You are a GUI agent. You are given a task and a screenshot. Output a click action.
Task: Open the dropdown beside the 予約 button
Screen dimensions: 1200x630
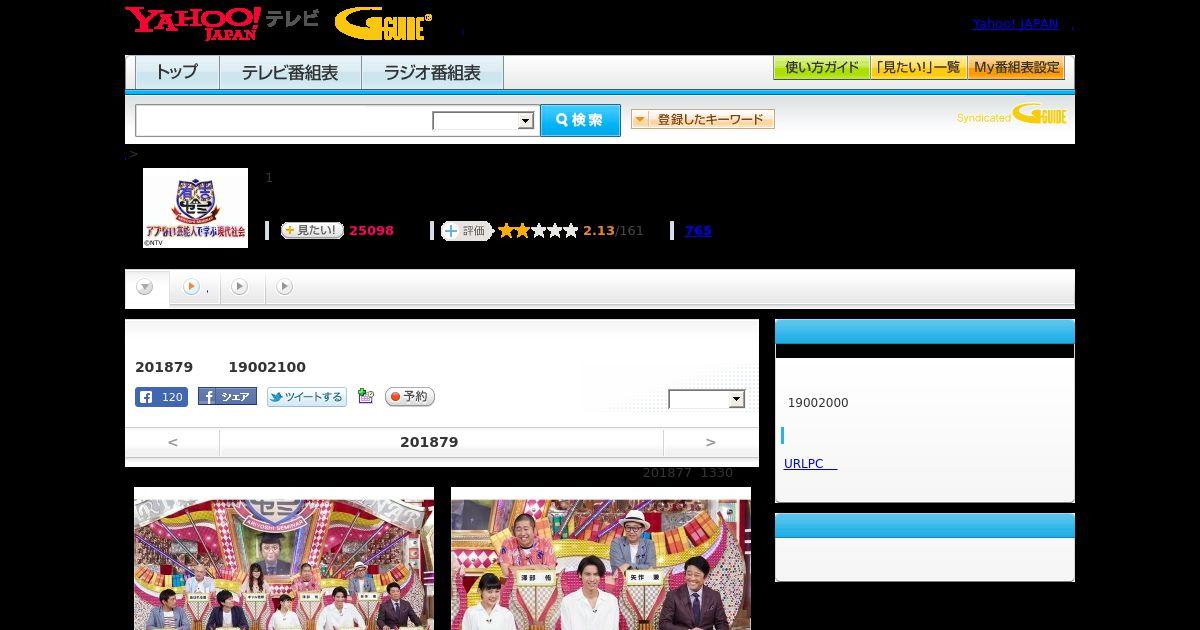pos(707,399)
